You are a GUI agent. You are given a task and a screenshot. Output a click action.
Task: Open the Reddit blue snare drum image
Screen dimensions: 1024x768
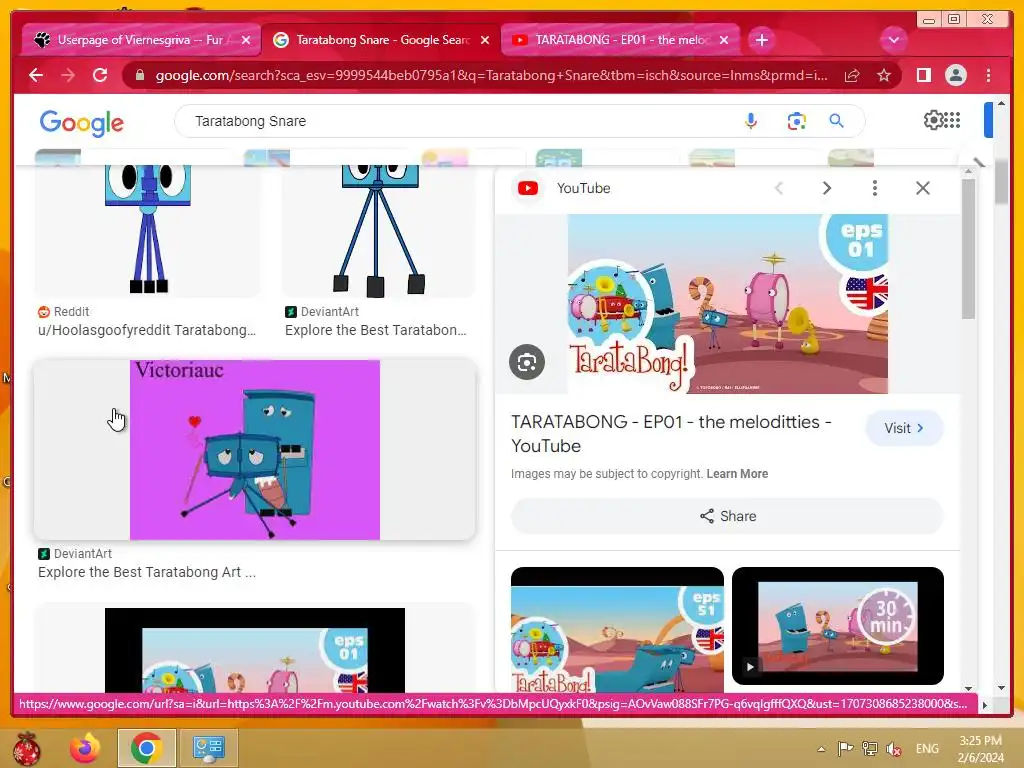click(x=148, y=230)
